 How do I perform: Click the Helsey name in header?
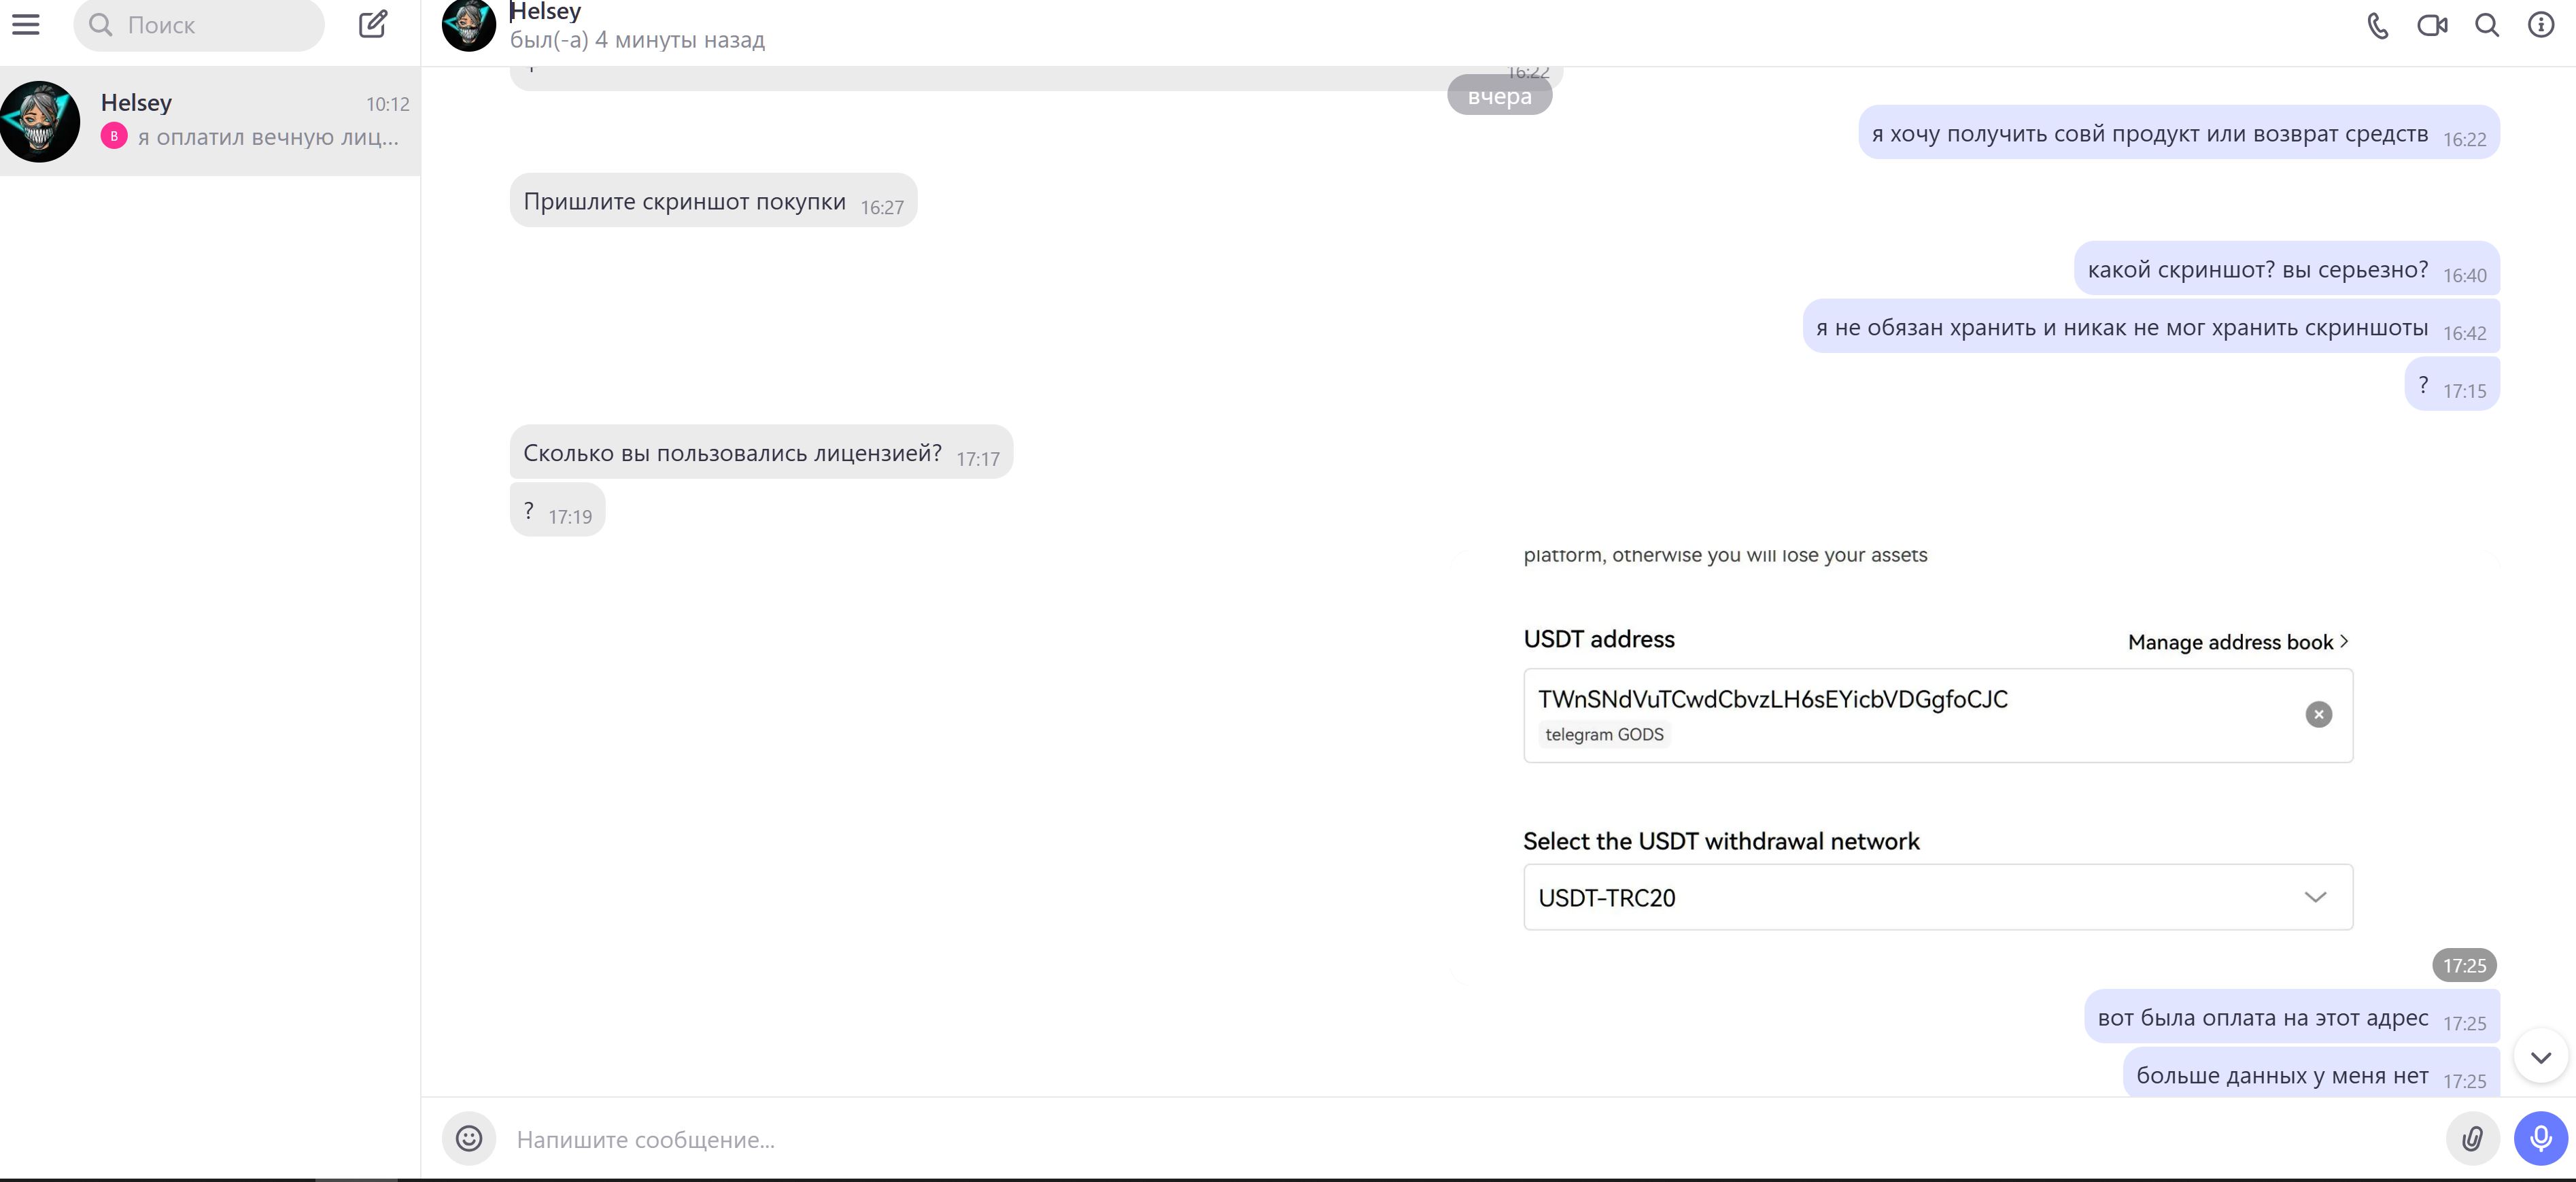(x=546, y=12)
